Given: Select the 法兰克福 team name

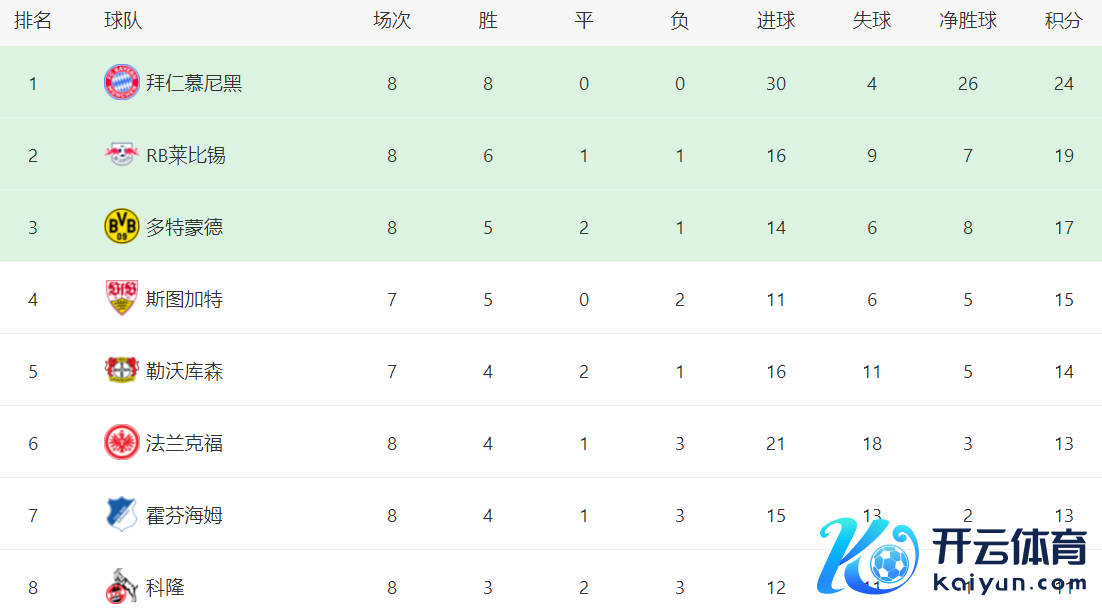Looking at the screenshot, I should pos(185,443).
